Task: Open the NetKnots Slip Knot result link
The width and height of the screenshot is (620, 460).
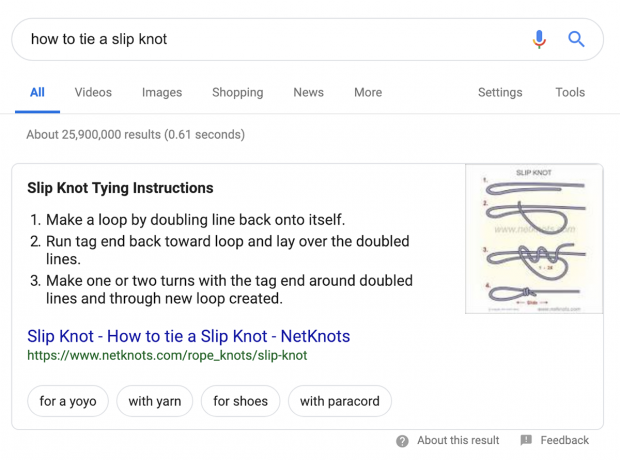Action: (x=188, y=336)
